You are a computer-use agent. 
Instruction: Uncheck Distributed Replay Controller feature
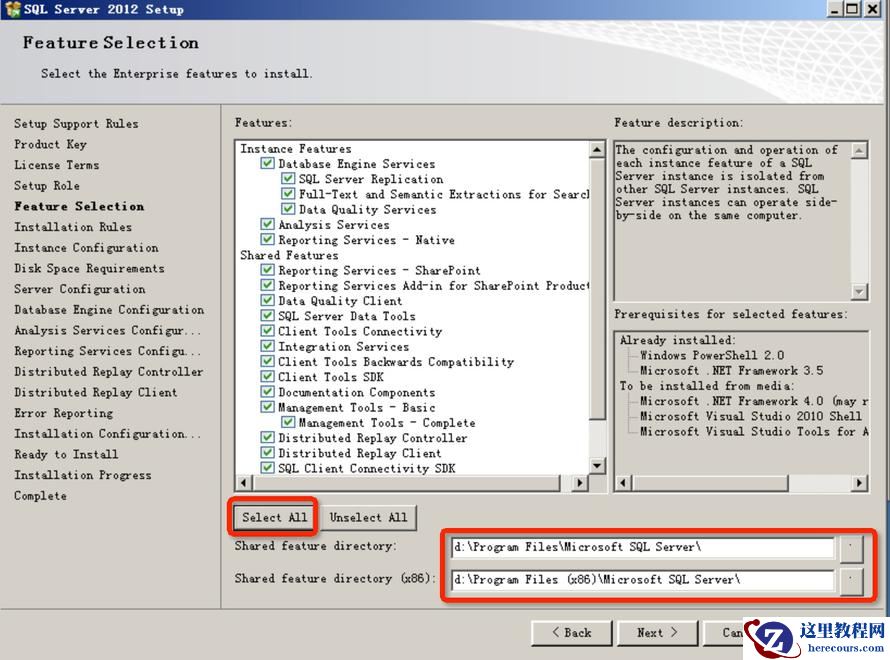point(267,438)
